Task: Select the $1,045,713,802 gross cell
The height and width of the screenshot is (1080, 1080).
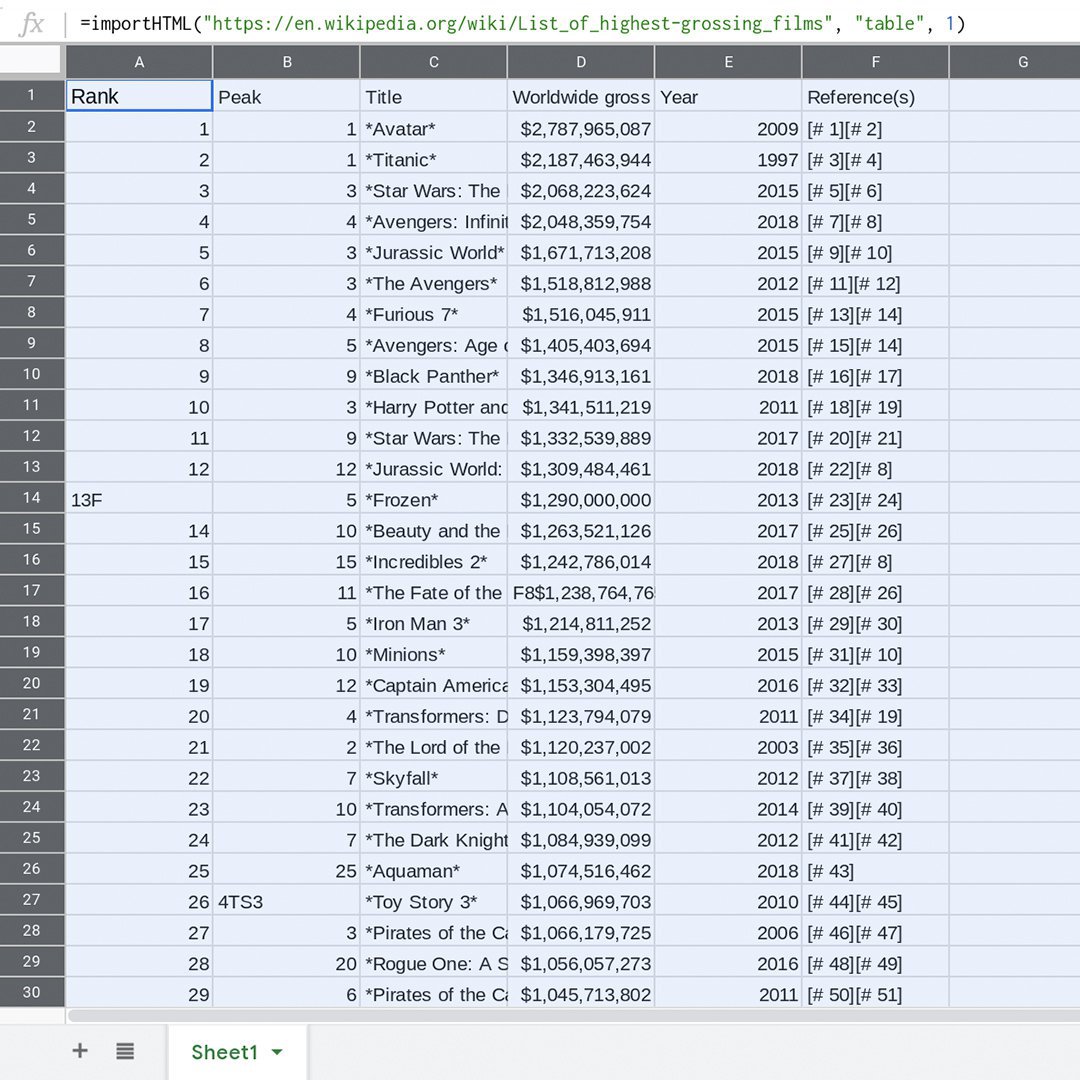Action: pos(581,994)
